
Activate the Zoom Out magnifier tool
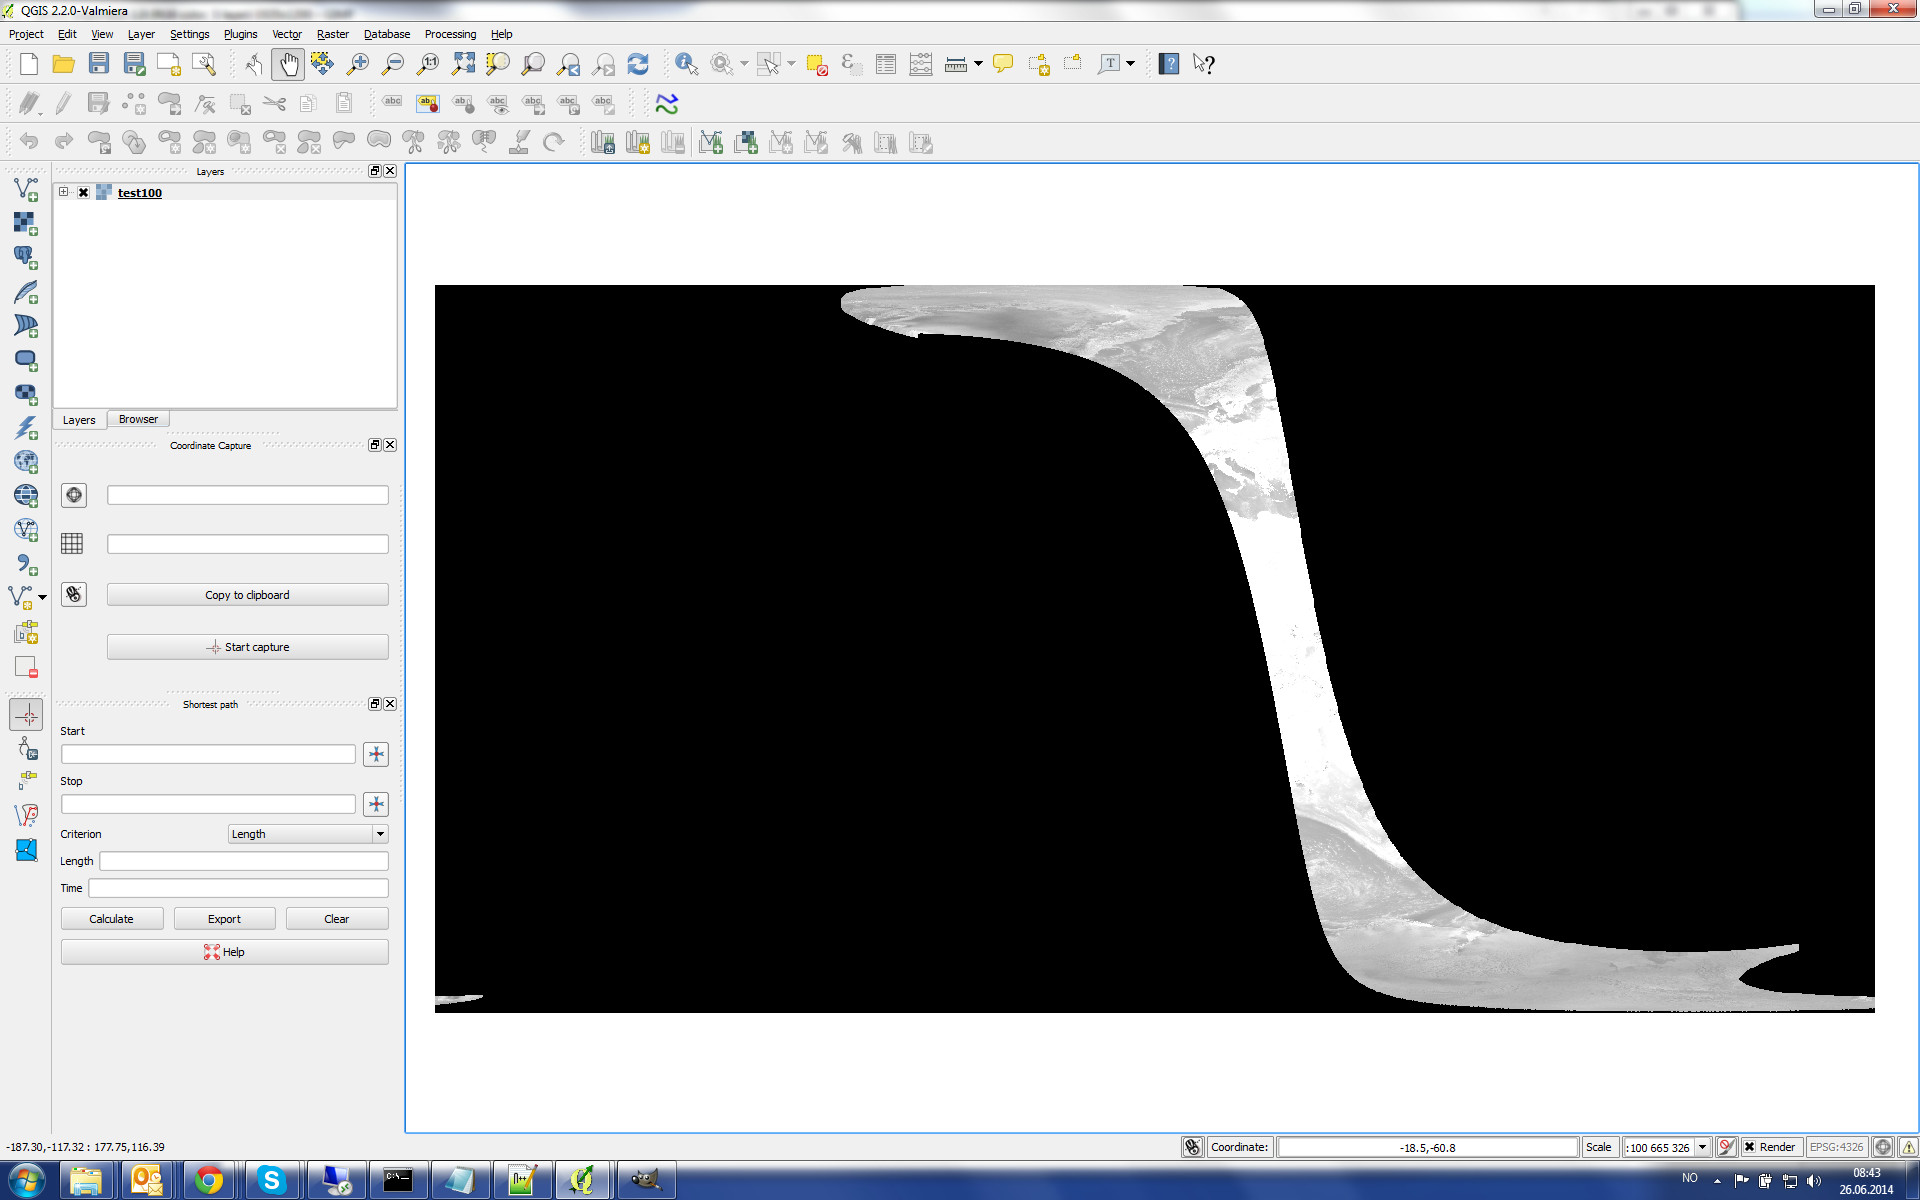[x=393, y=65]
